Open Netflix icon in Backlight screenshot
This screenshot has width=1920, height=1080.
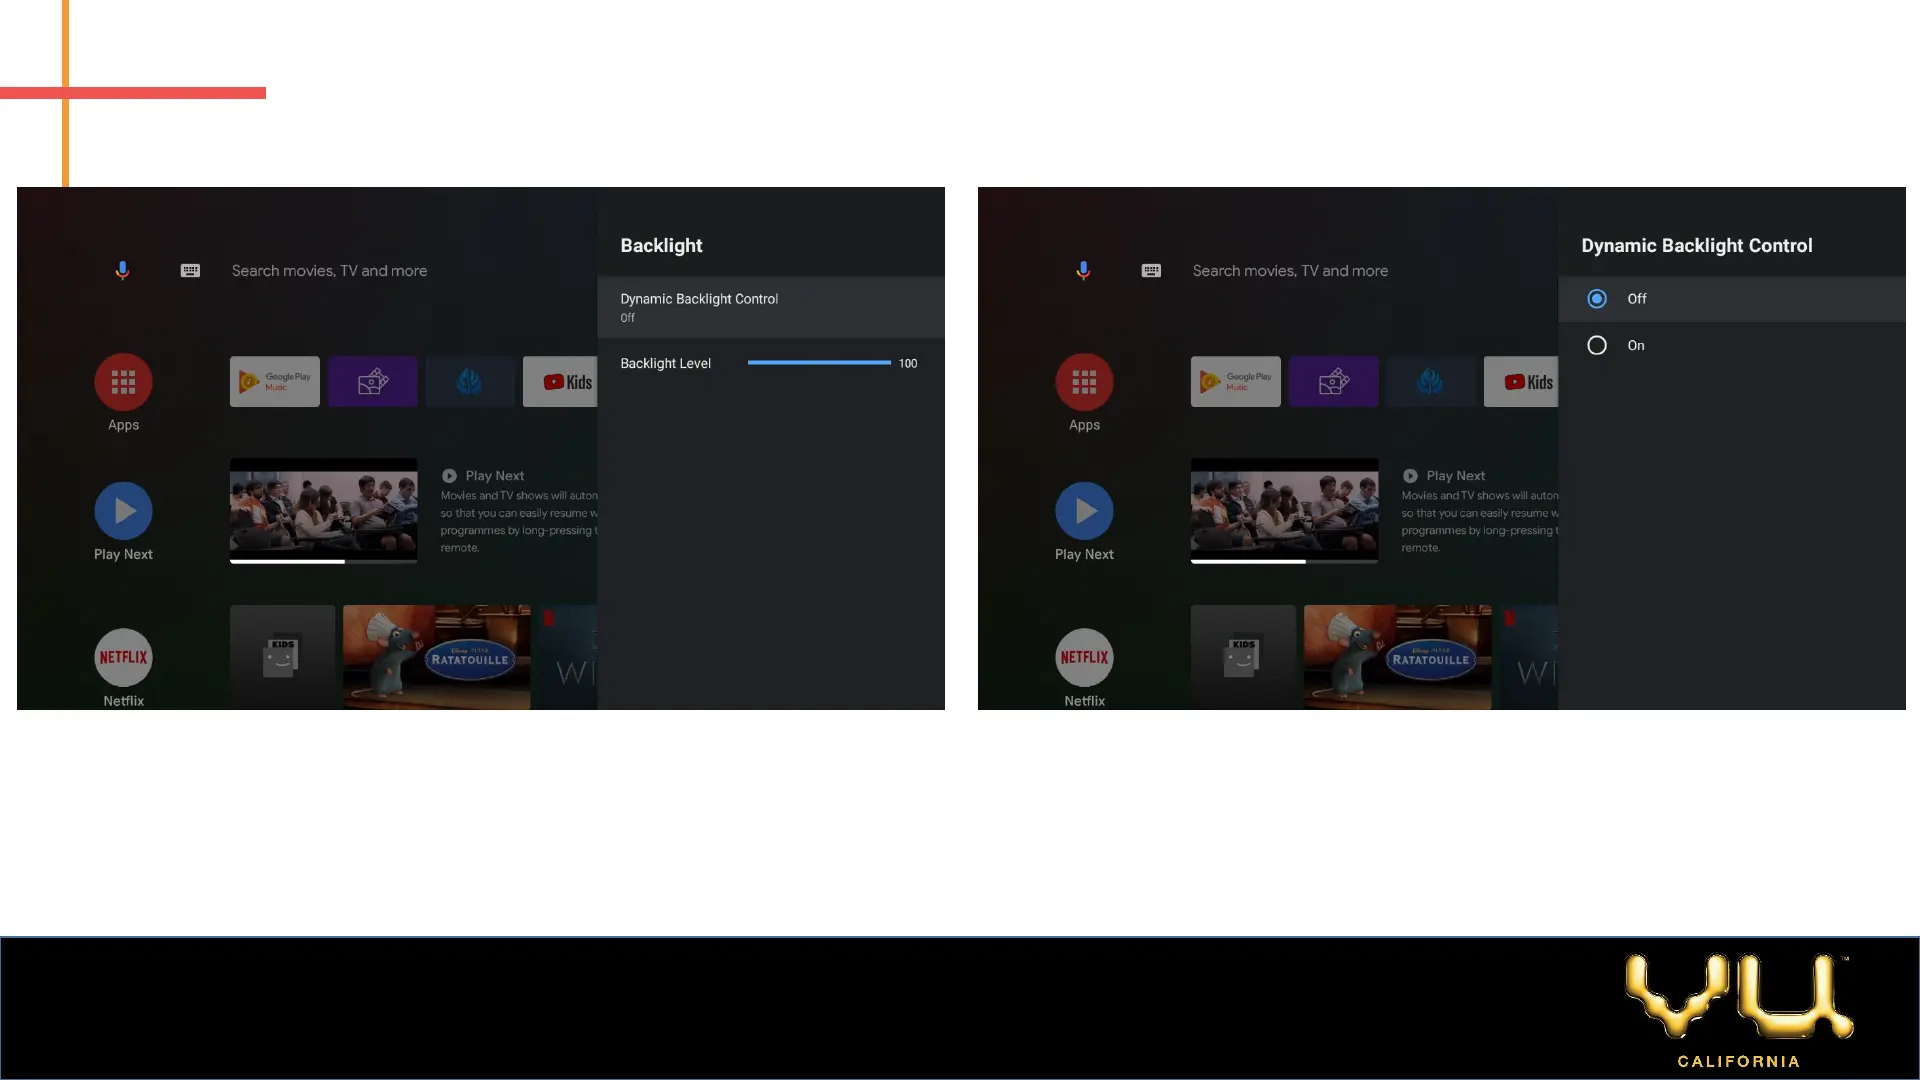coord(123,657)
